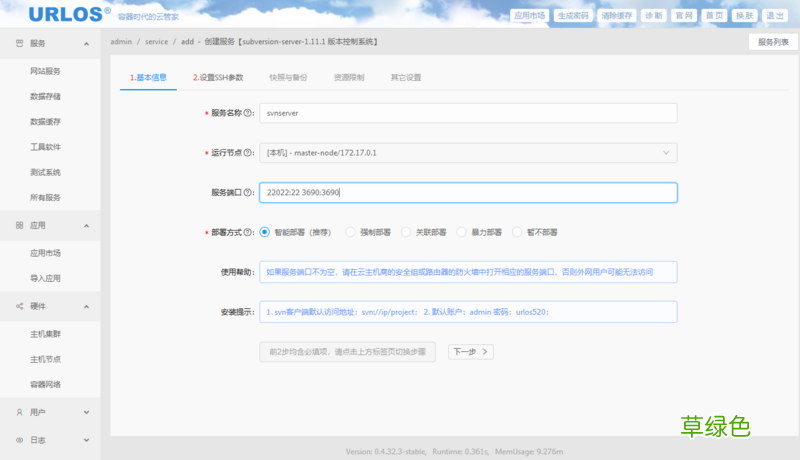800x460 pixels.
Task: Select 暂不部署 radio option
Action: pyautogui.click(x=517, y=232)
